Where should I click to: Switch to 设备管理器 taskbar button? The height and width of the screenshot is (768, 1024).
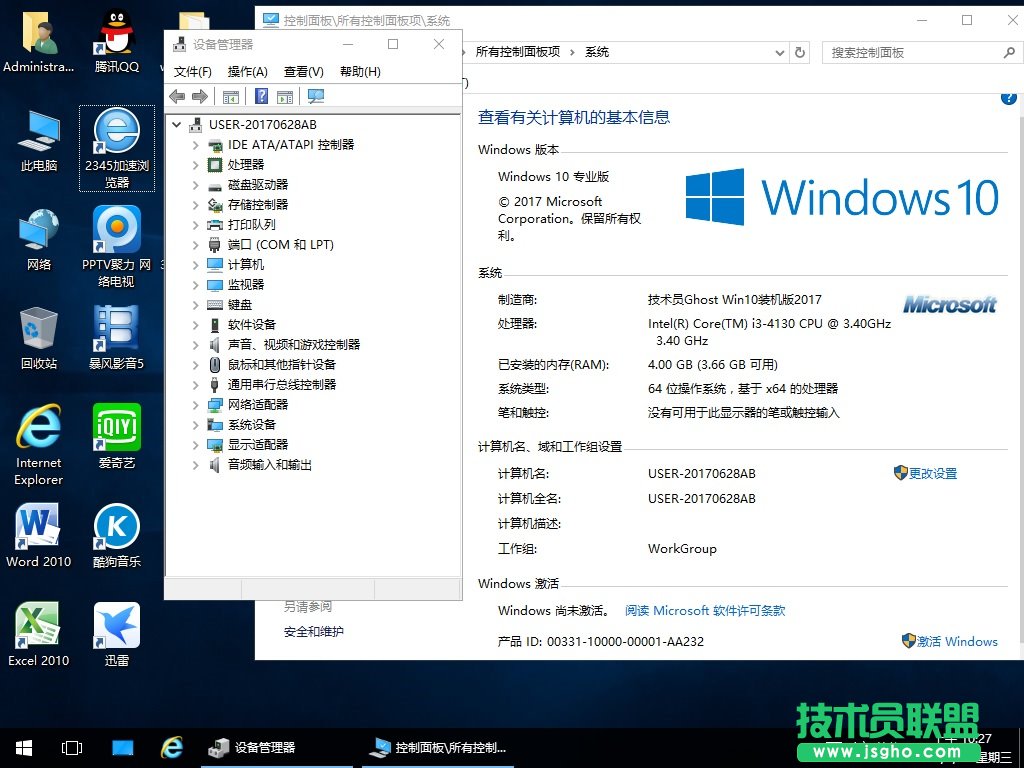pyautogui.click(x=277, y=748)
